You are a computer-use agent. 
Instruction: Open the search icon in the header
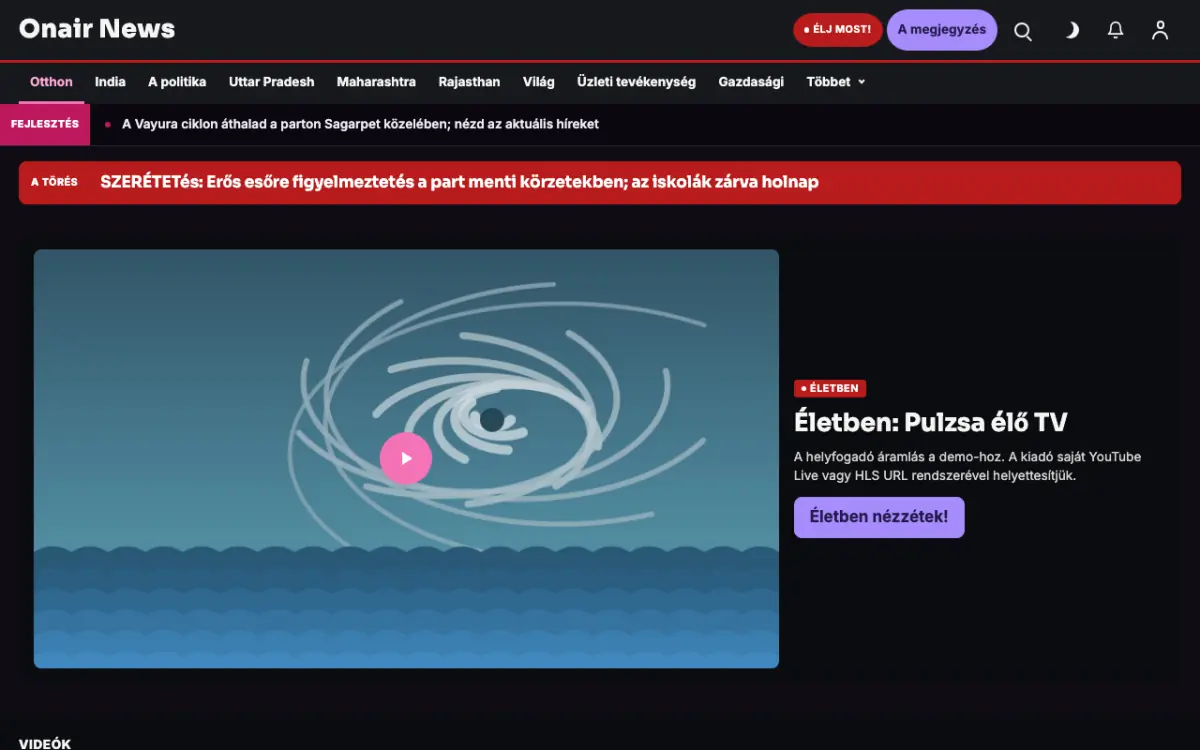[1023, 30]
